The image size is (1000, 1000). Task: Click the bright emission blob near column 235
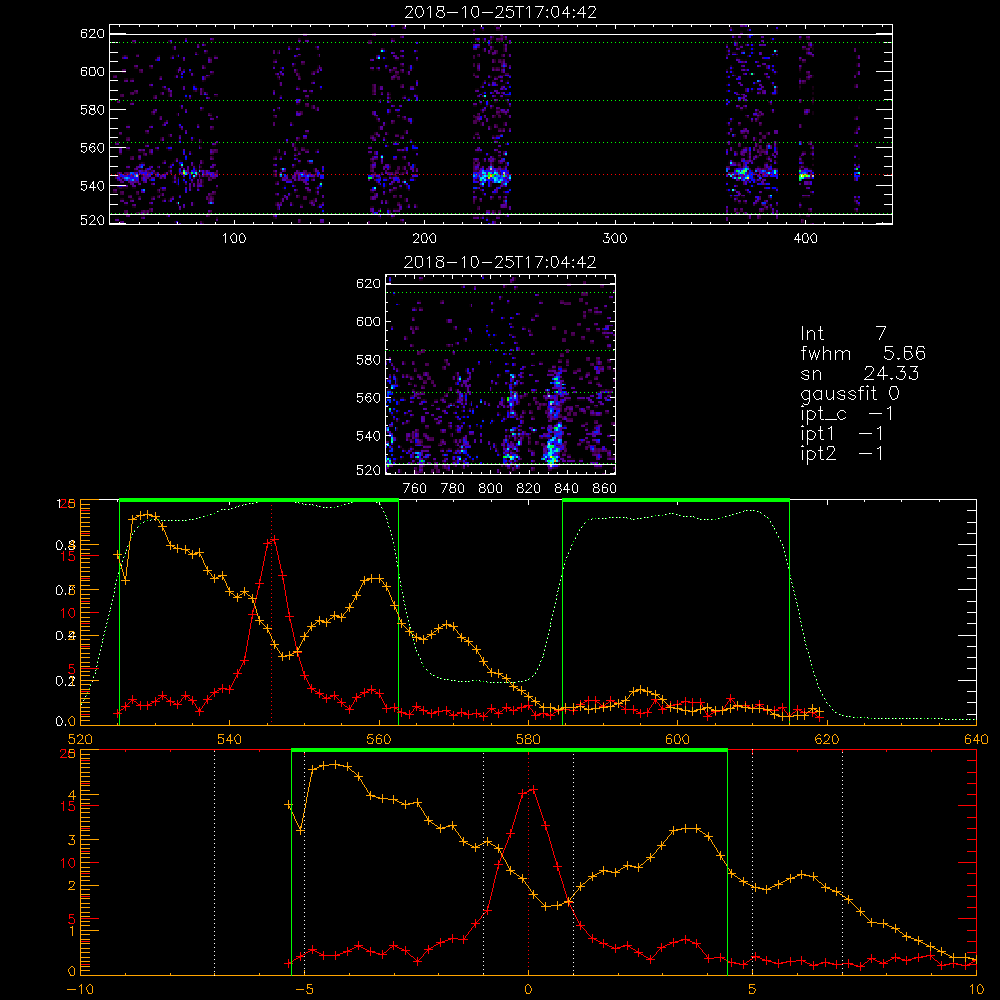pyautogui.click(x=492, y=175)
